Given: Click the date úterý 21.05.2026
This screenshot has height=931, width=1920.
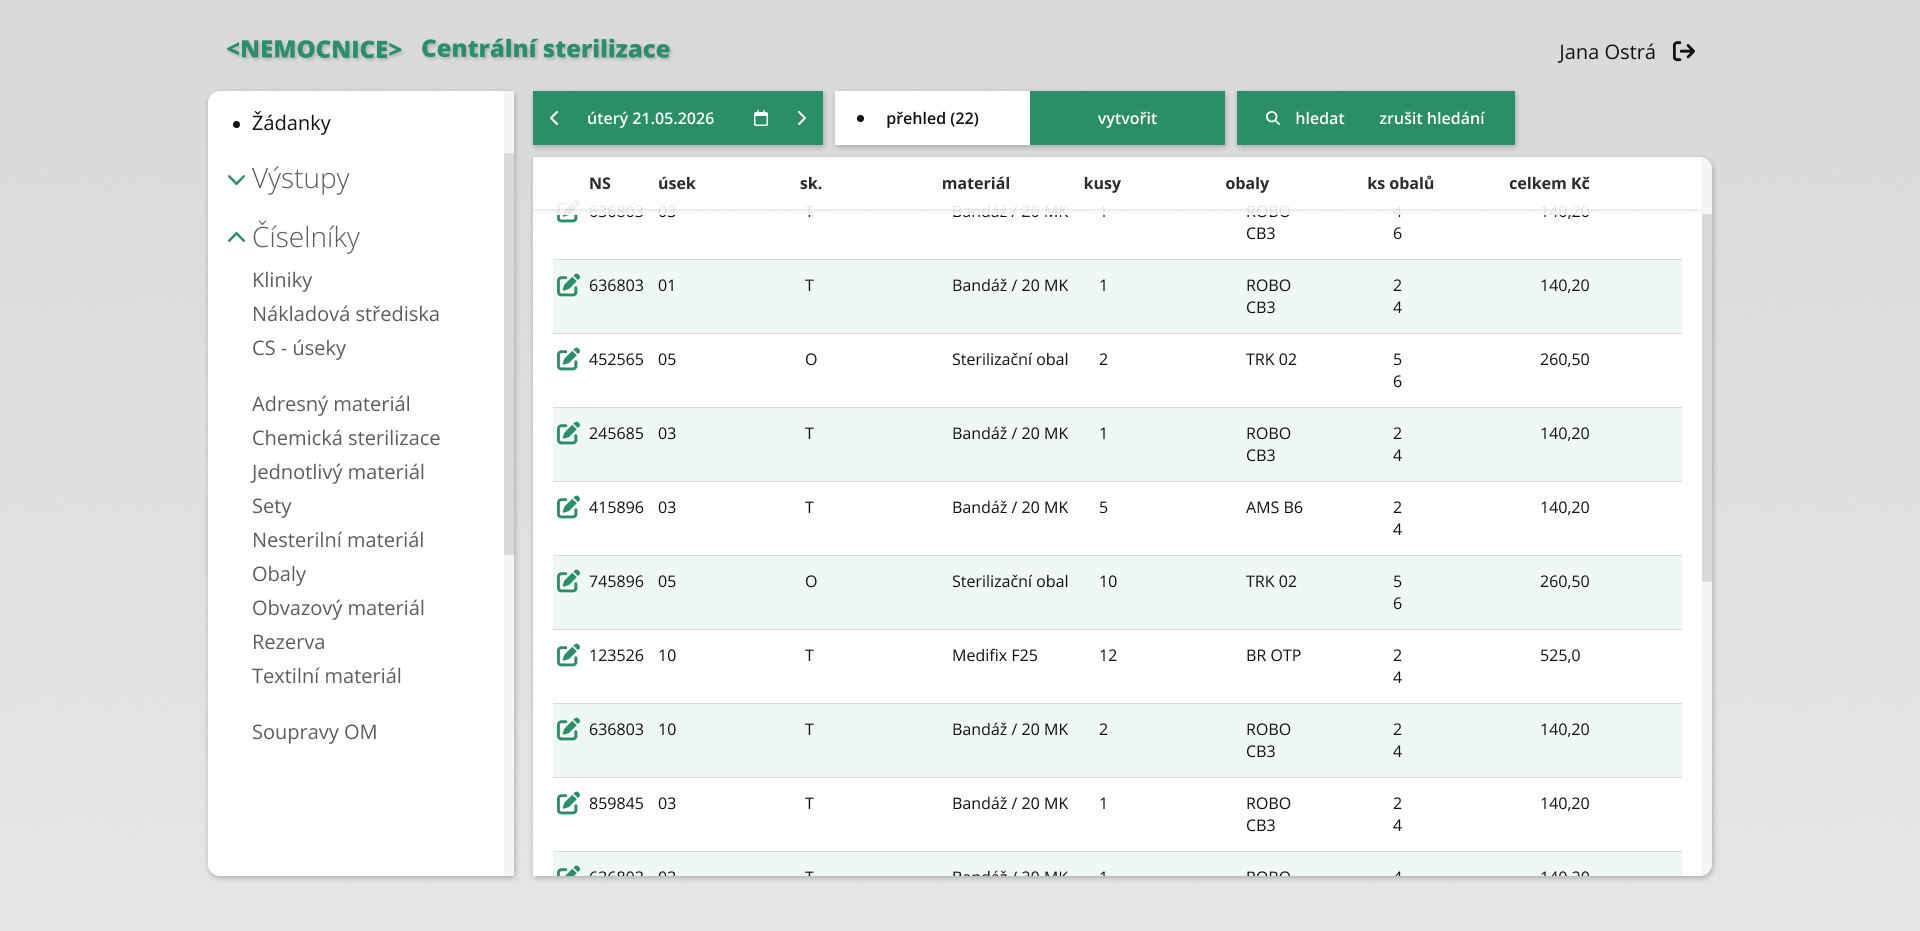Looking at the screenshot, I should (x=650, y=118).
